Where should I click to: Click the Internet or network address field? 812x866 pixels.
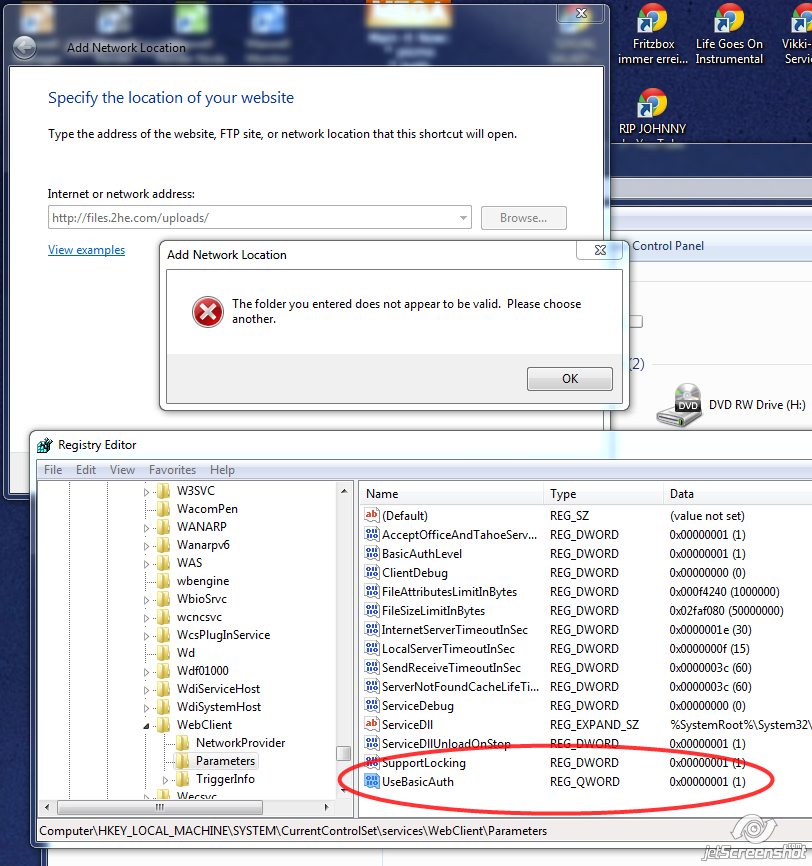tap(260, 218)
